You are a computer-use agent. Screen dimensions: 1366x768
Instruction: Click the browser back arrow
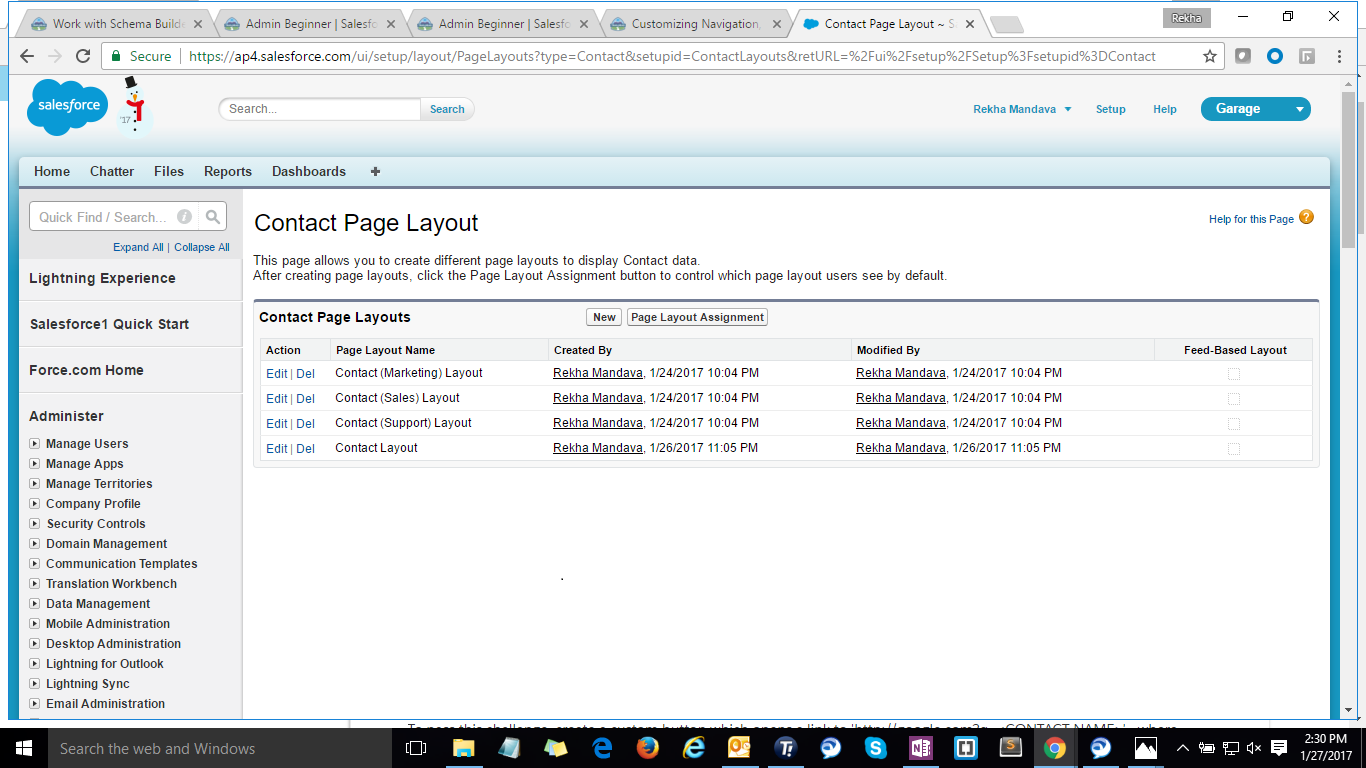click(27, 56)
